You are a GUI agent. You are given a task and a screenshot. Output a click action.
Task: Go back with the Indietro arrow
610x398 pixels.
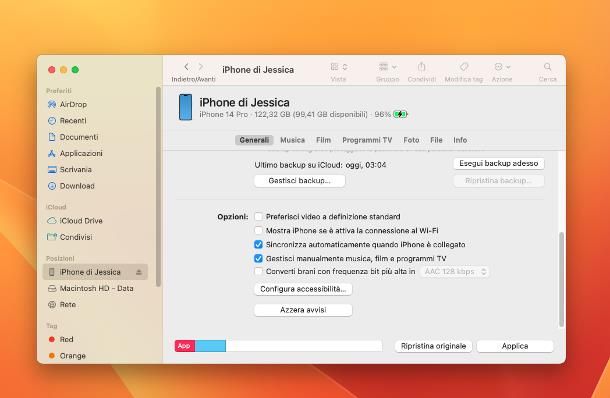pos(186,67)
